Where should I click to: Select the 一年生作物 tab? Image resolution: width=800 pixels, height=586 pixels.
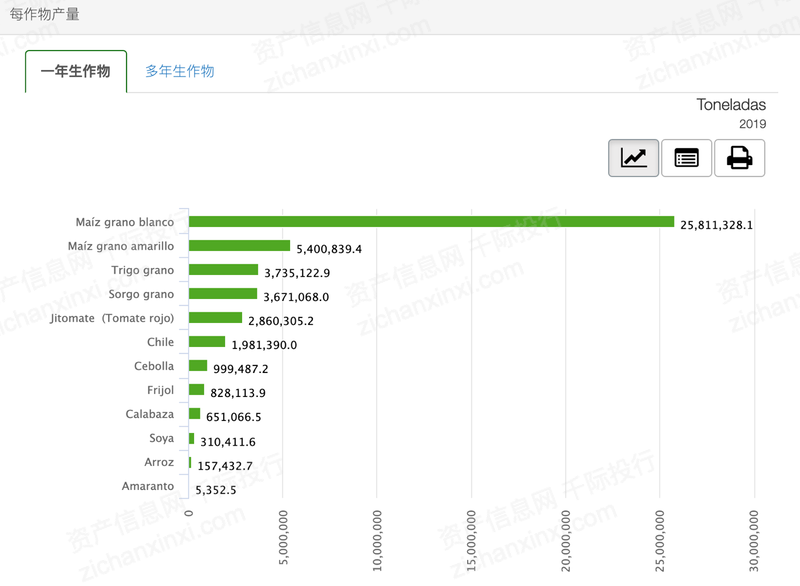(76, 71)
